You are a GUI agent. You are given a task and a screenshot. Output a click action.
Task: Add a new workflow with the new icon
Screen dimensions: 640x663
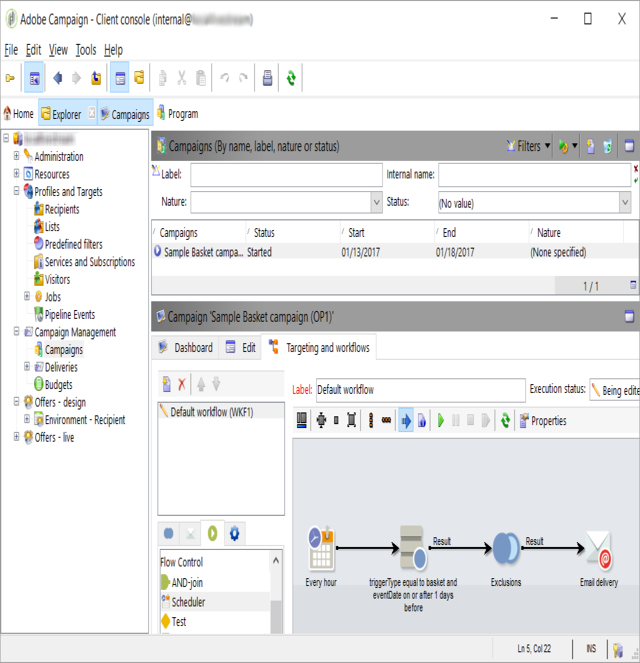167,384
